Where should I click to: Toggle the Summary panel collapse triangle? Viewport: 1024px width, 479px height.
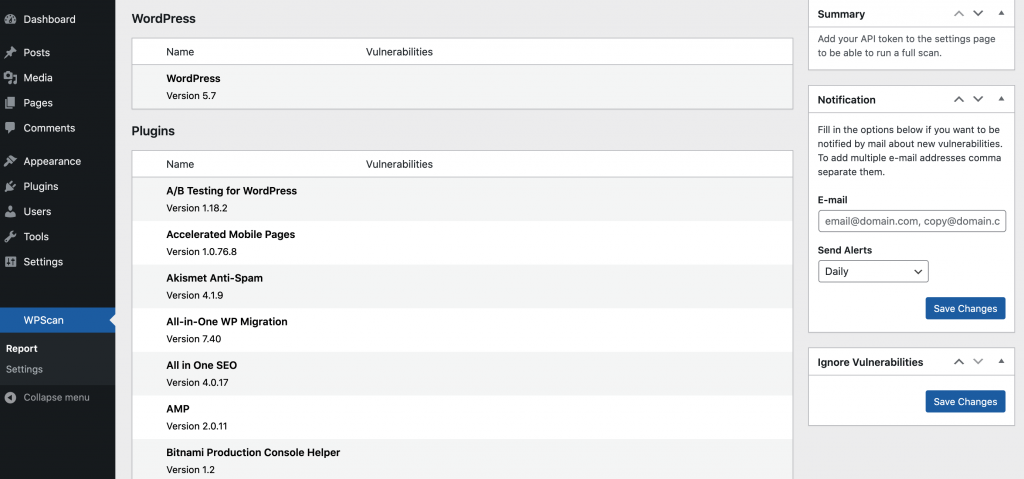(x=1001, y=14)
